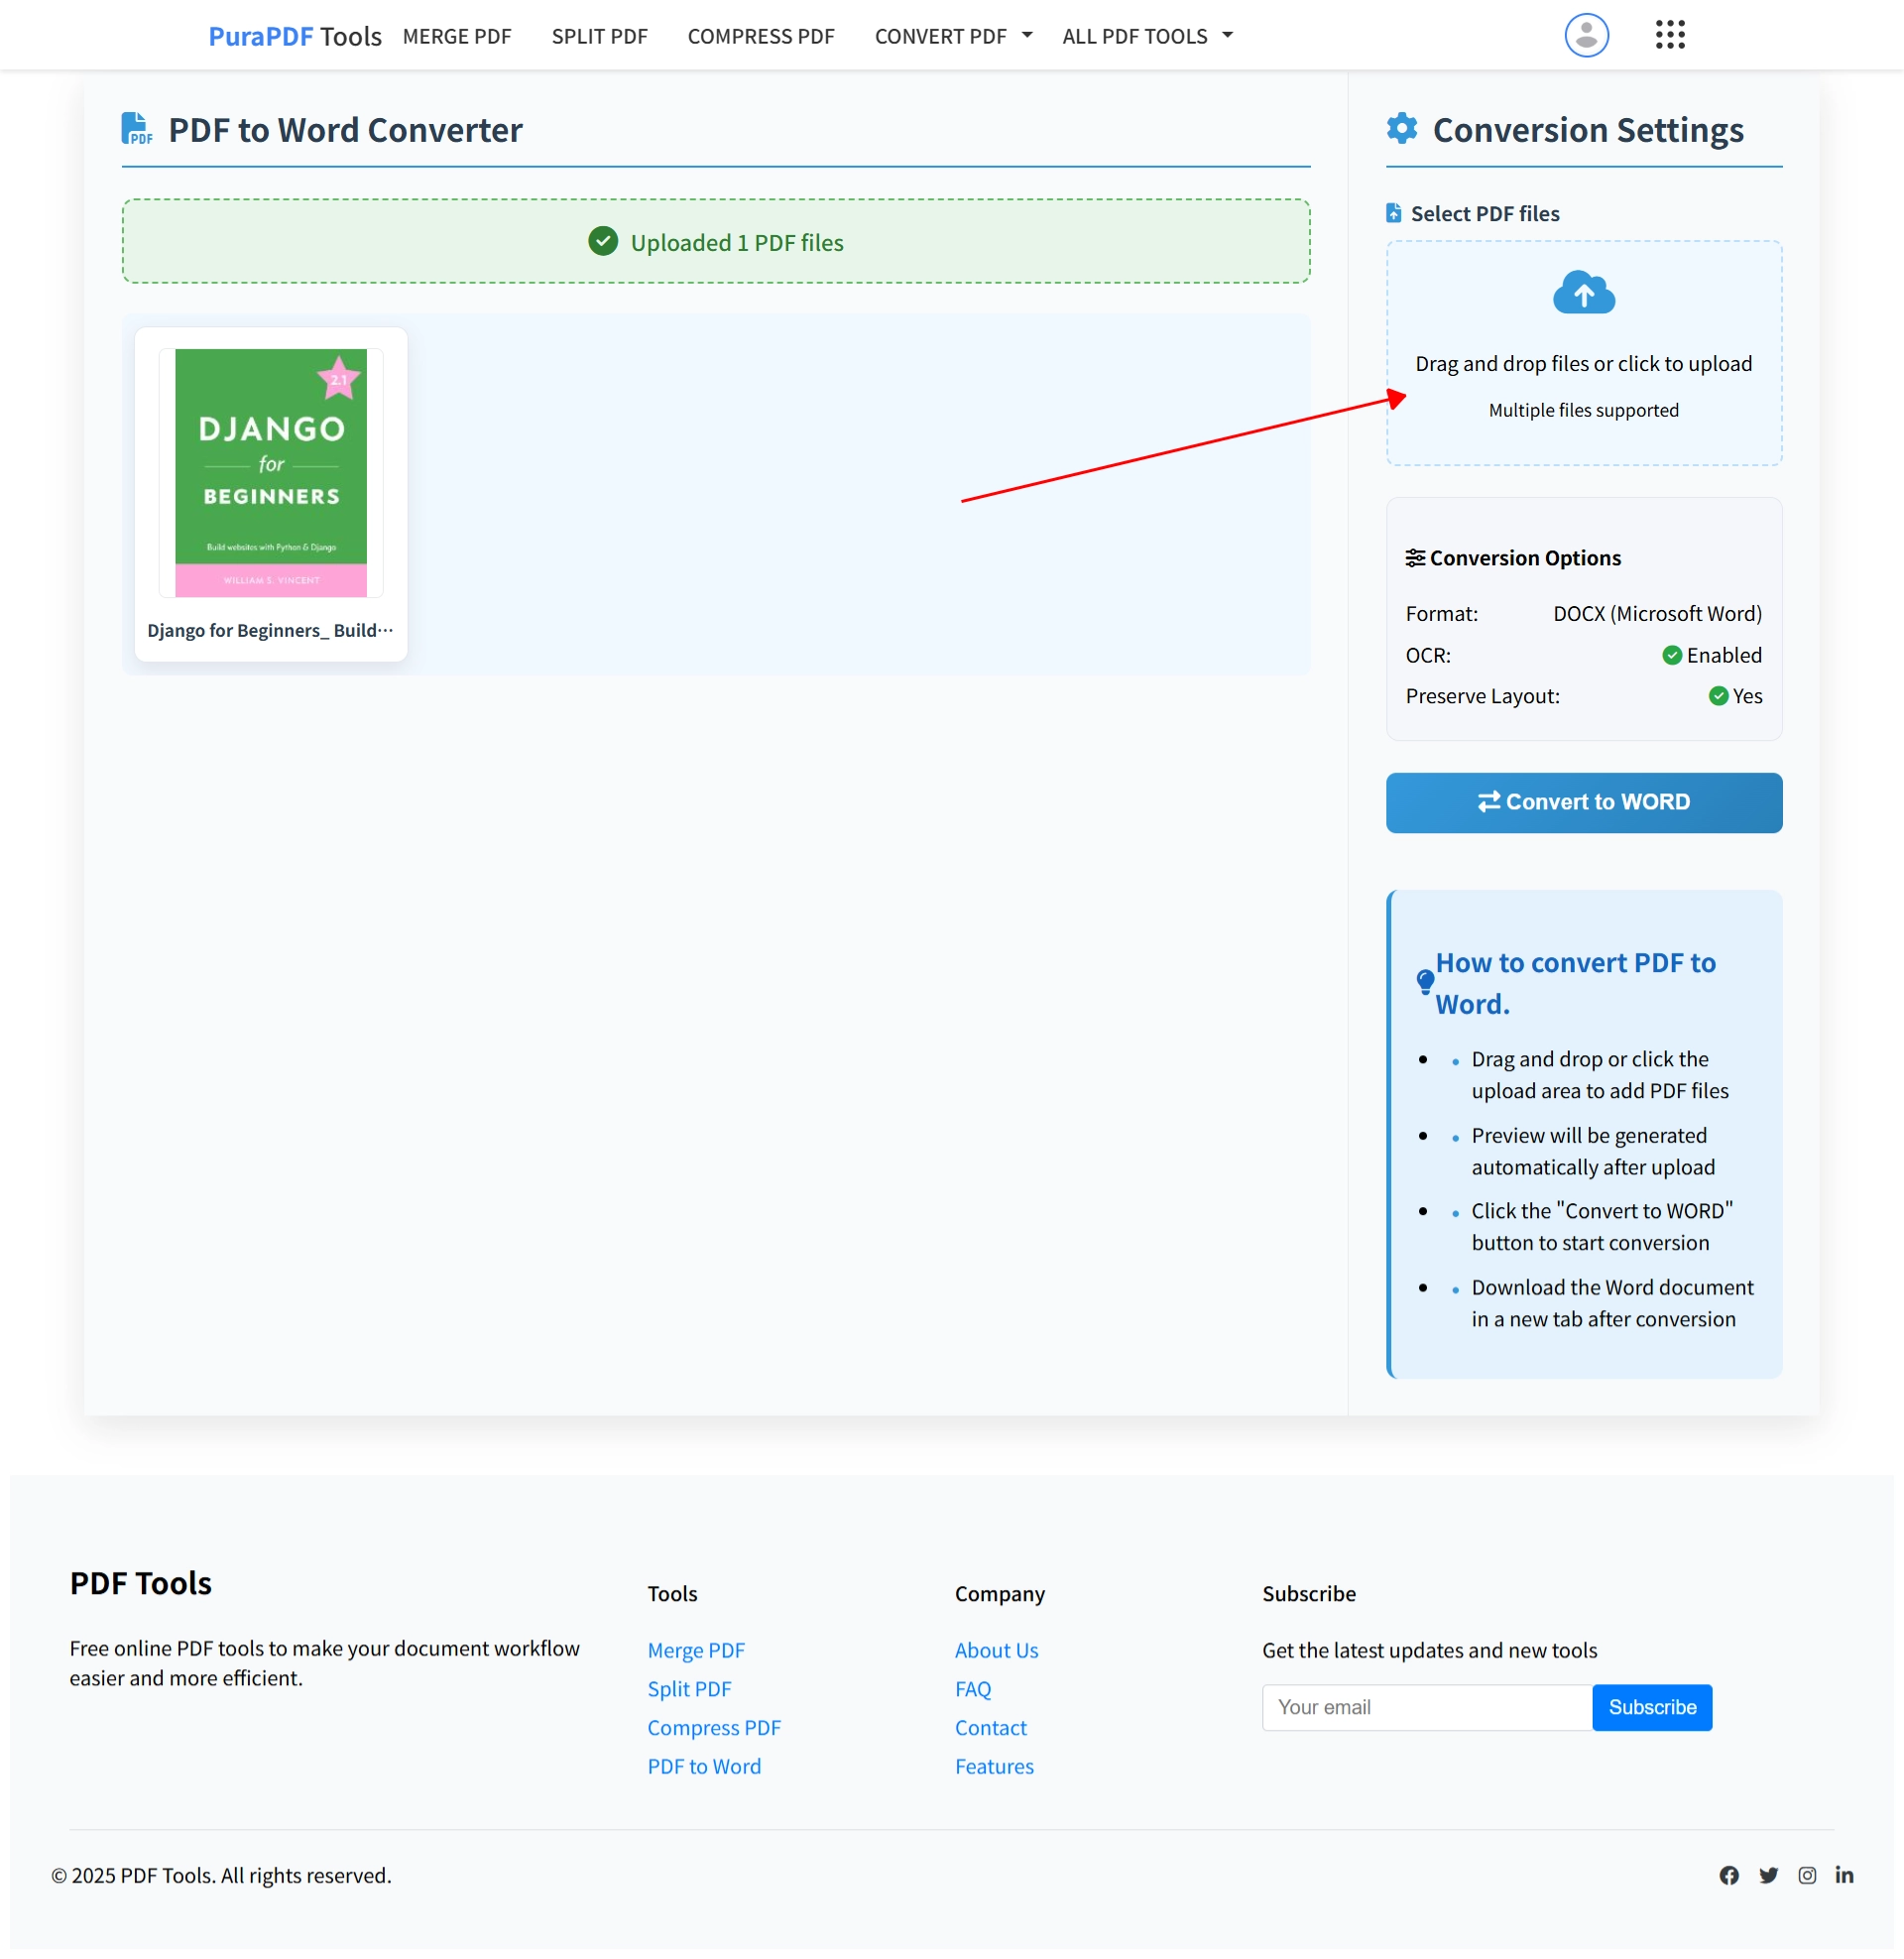Click the Uploaded 1 PDF files checkmark

click(603, 241)
